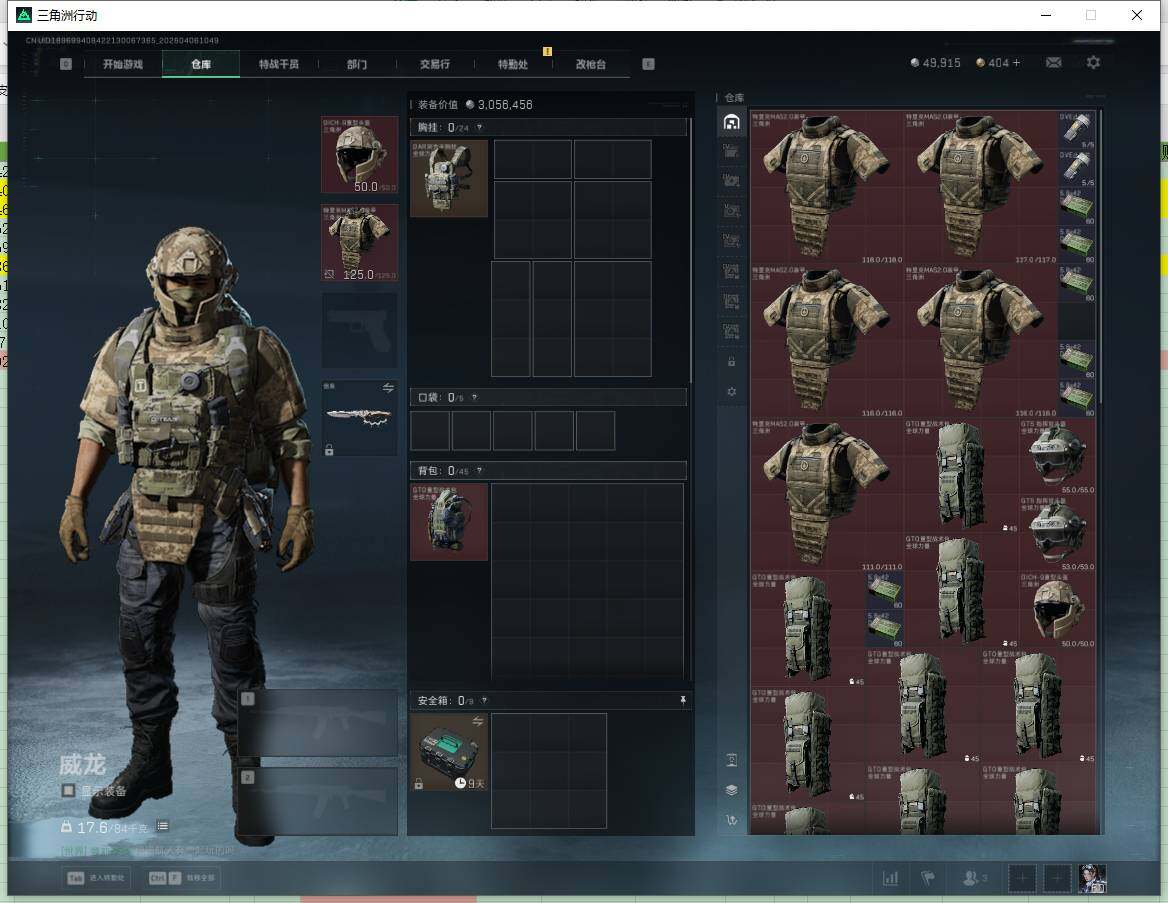1168x903 pixels.
Task: Select the knife melee slot
Action: point(360,418)
